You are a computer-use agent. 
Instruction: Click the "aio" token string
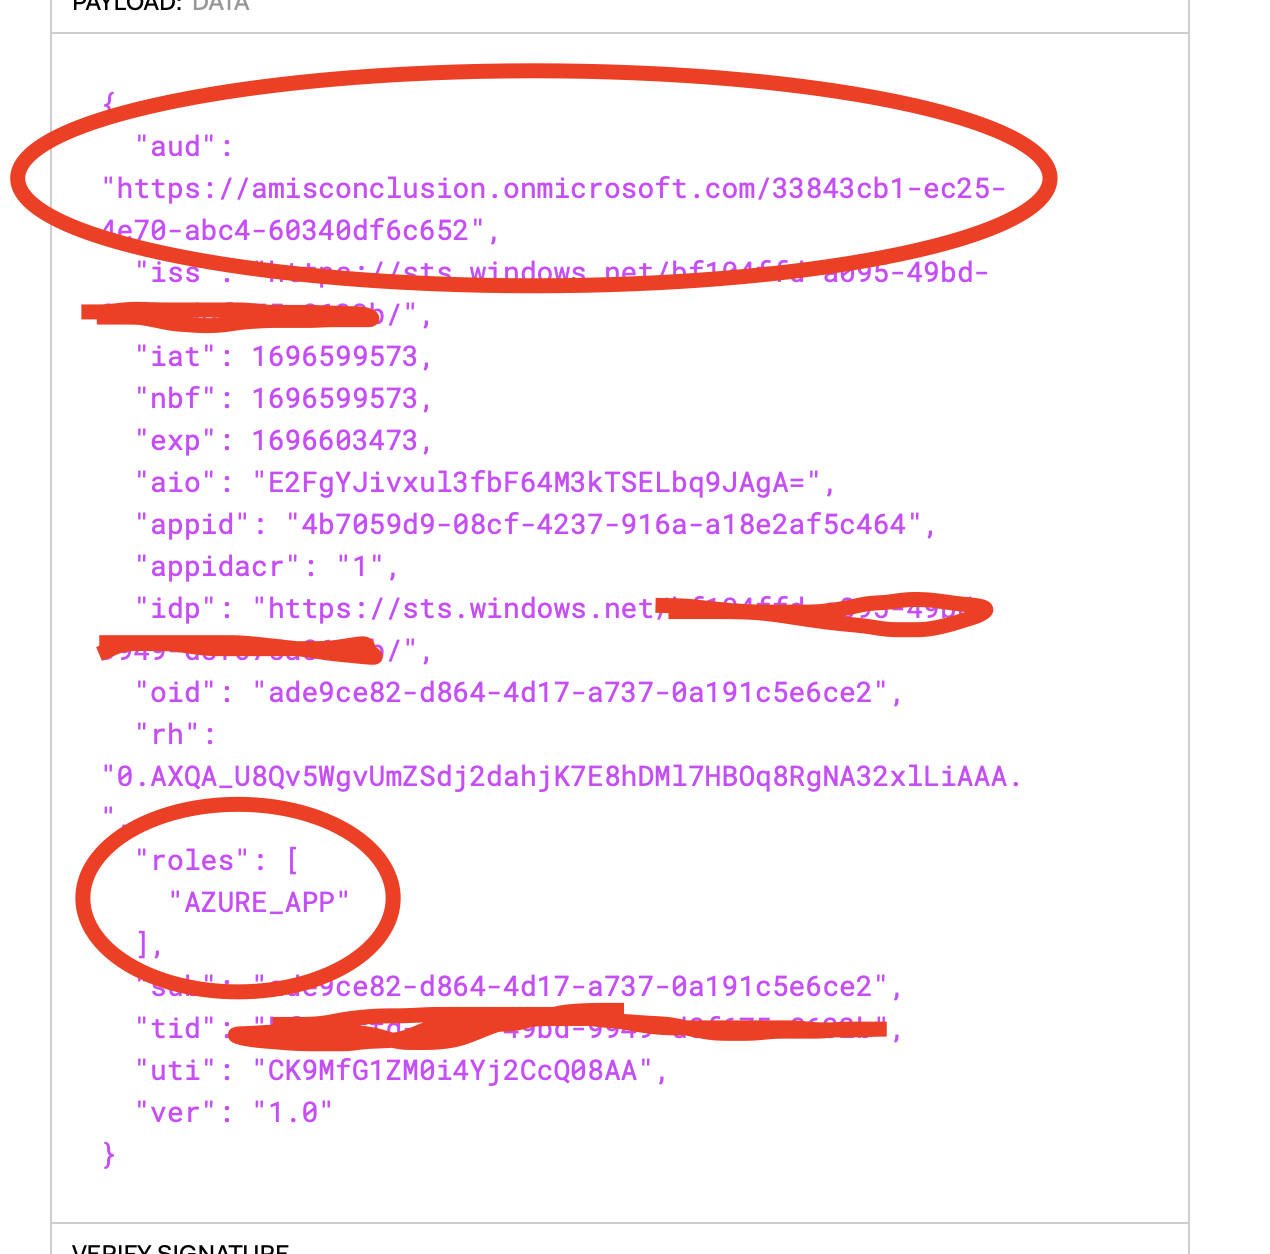tap(536, 483)
